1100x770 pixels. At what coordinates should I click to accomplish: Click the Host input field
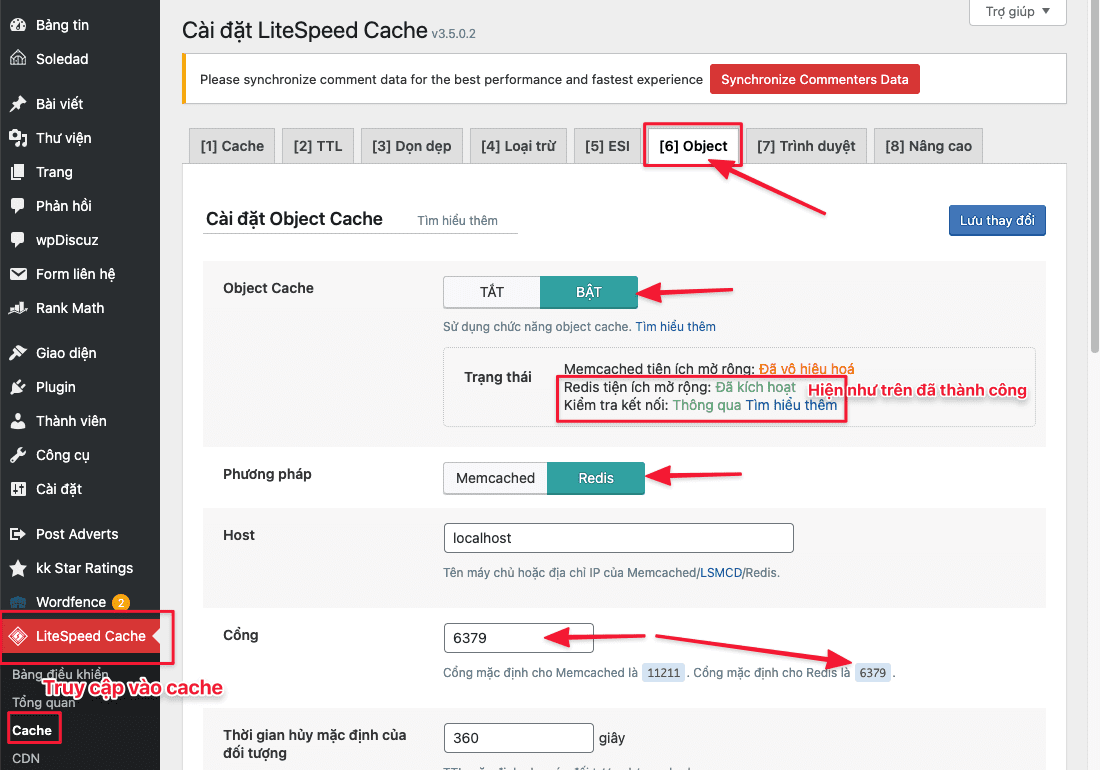coord(618,538)
